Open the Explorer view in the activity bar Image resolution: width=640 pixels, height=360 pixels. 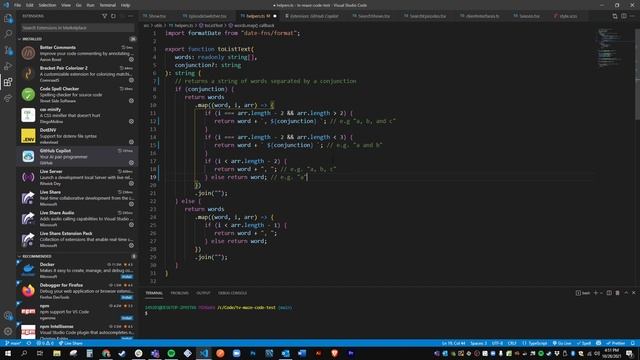pyautogui.click(x=8, y=18)
